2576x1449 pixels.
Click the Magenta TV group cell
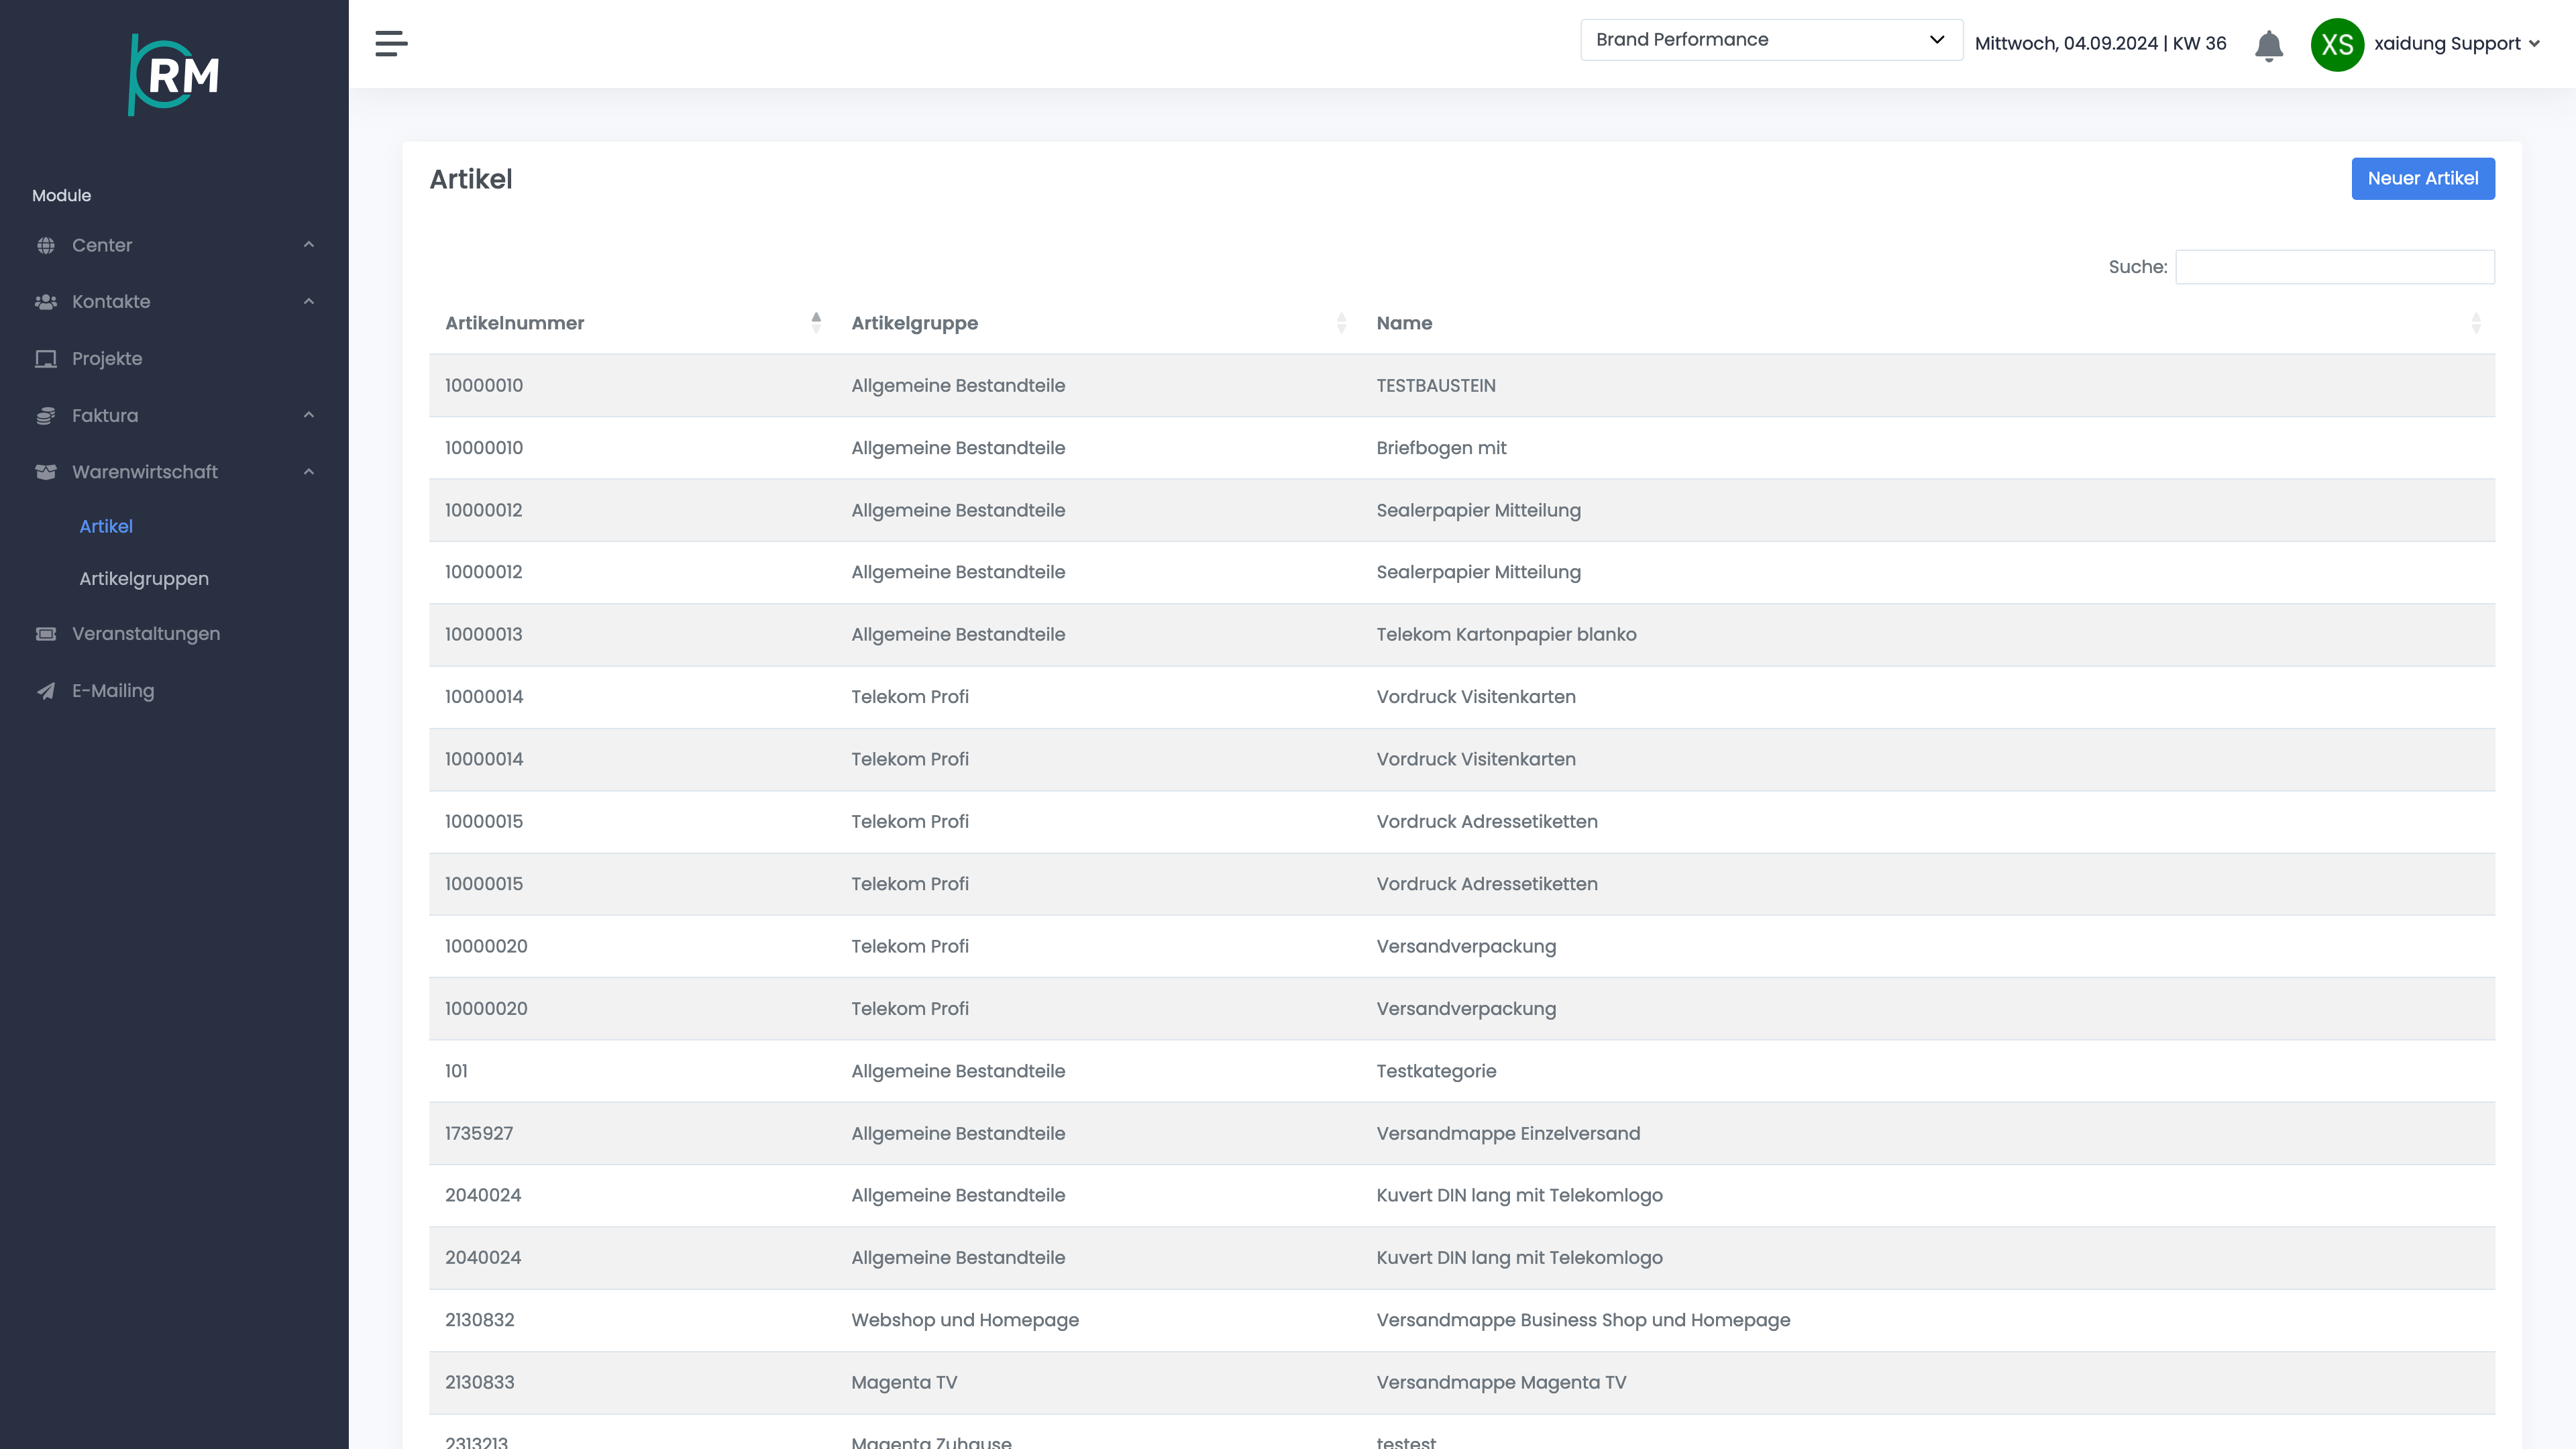[x=904, y=1383]
